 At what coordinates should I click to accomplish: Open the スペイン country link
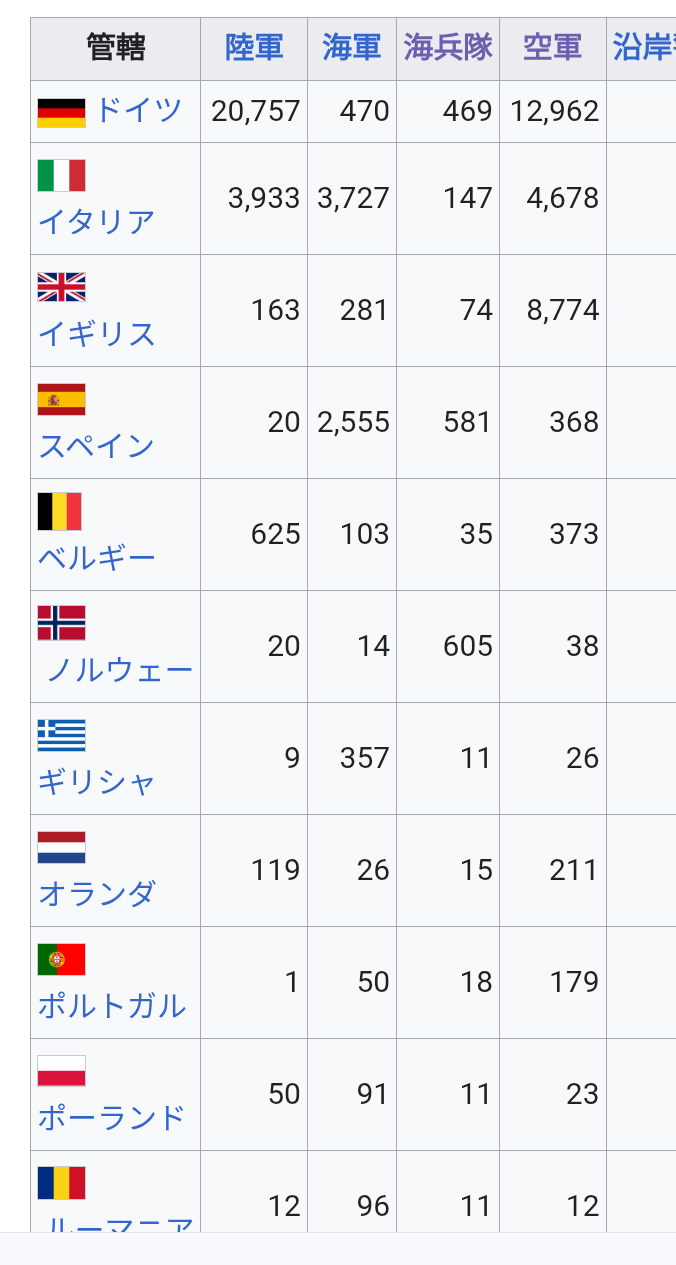pyautogui.click(x=97, y=445)
